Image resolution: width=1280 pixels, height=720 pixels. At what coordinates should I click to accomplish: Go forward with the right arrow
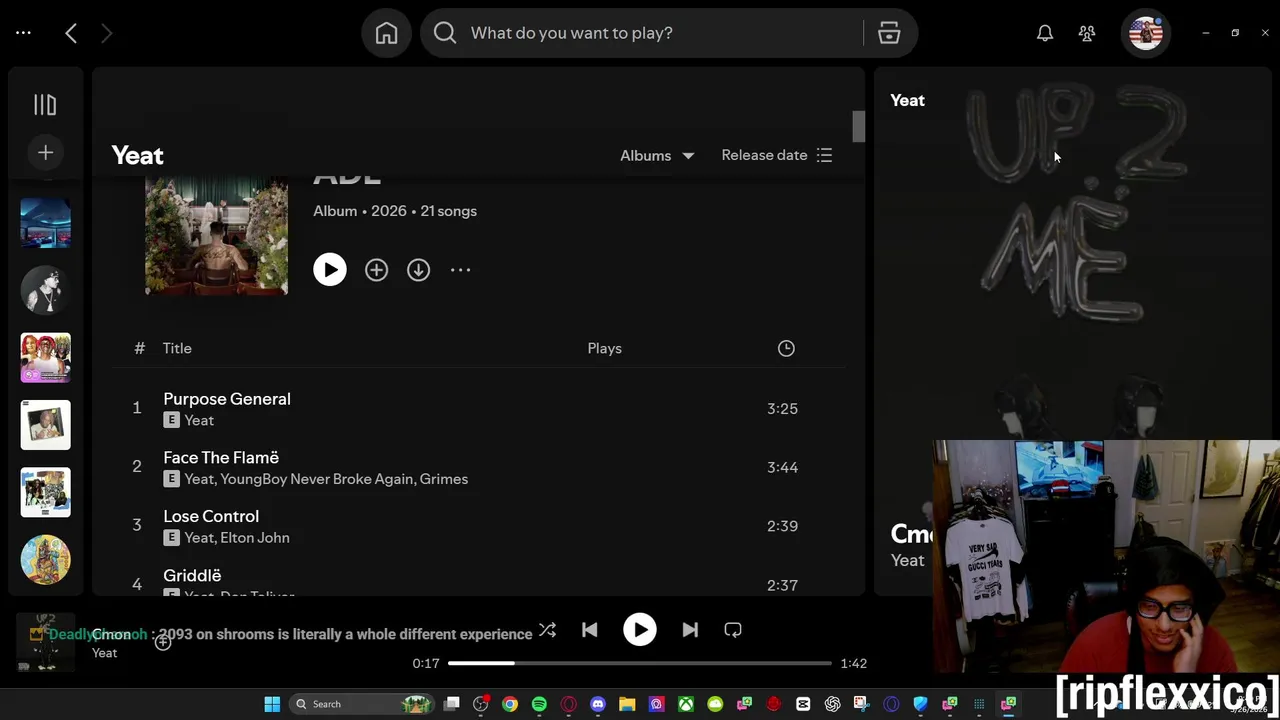(106, 33)
